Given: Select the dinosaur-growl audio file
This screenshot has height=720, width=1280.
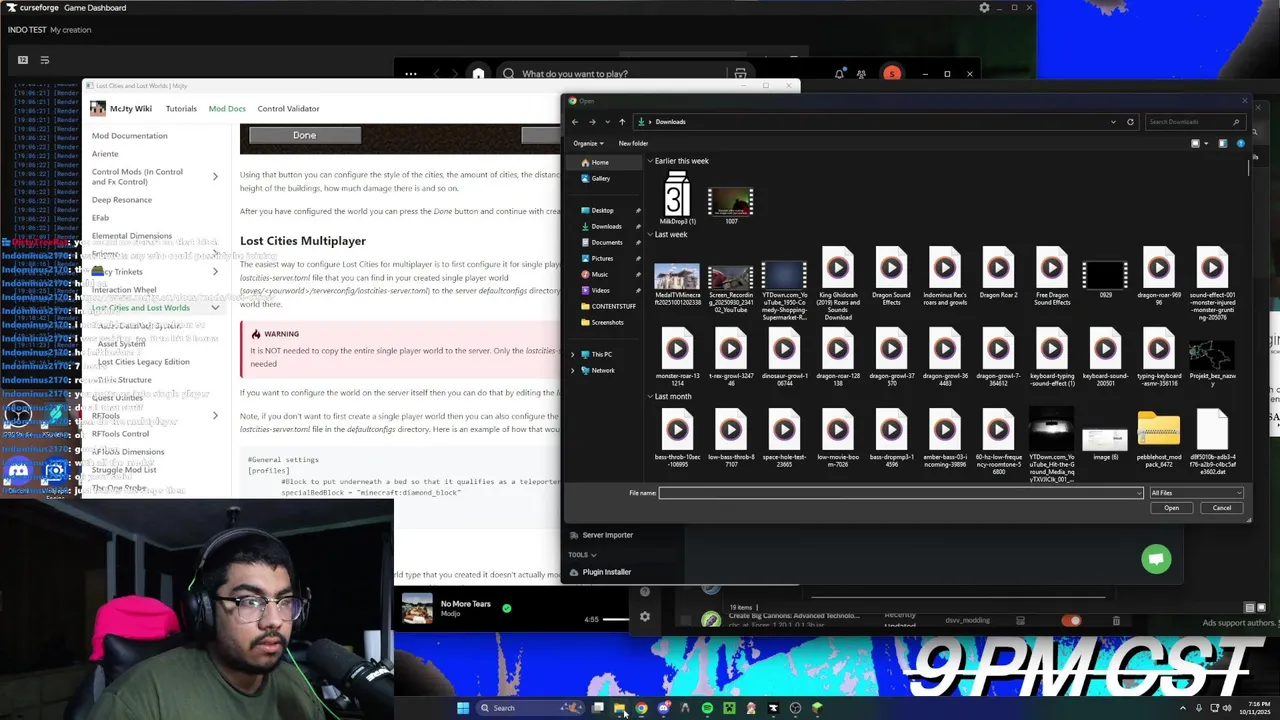Looking at the screenshot, I should 784,357.
